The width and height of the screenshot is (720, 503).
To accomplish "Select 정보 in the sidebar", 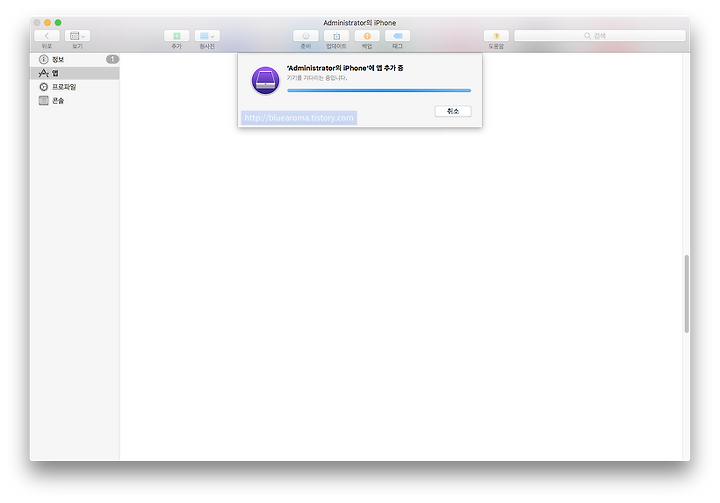I will 75,59.
